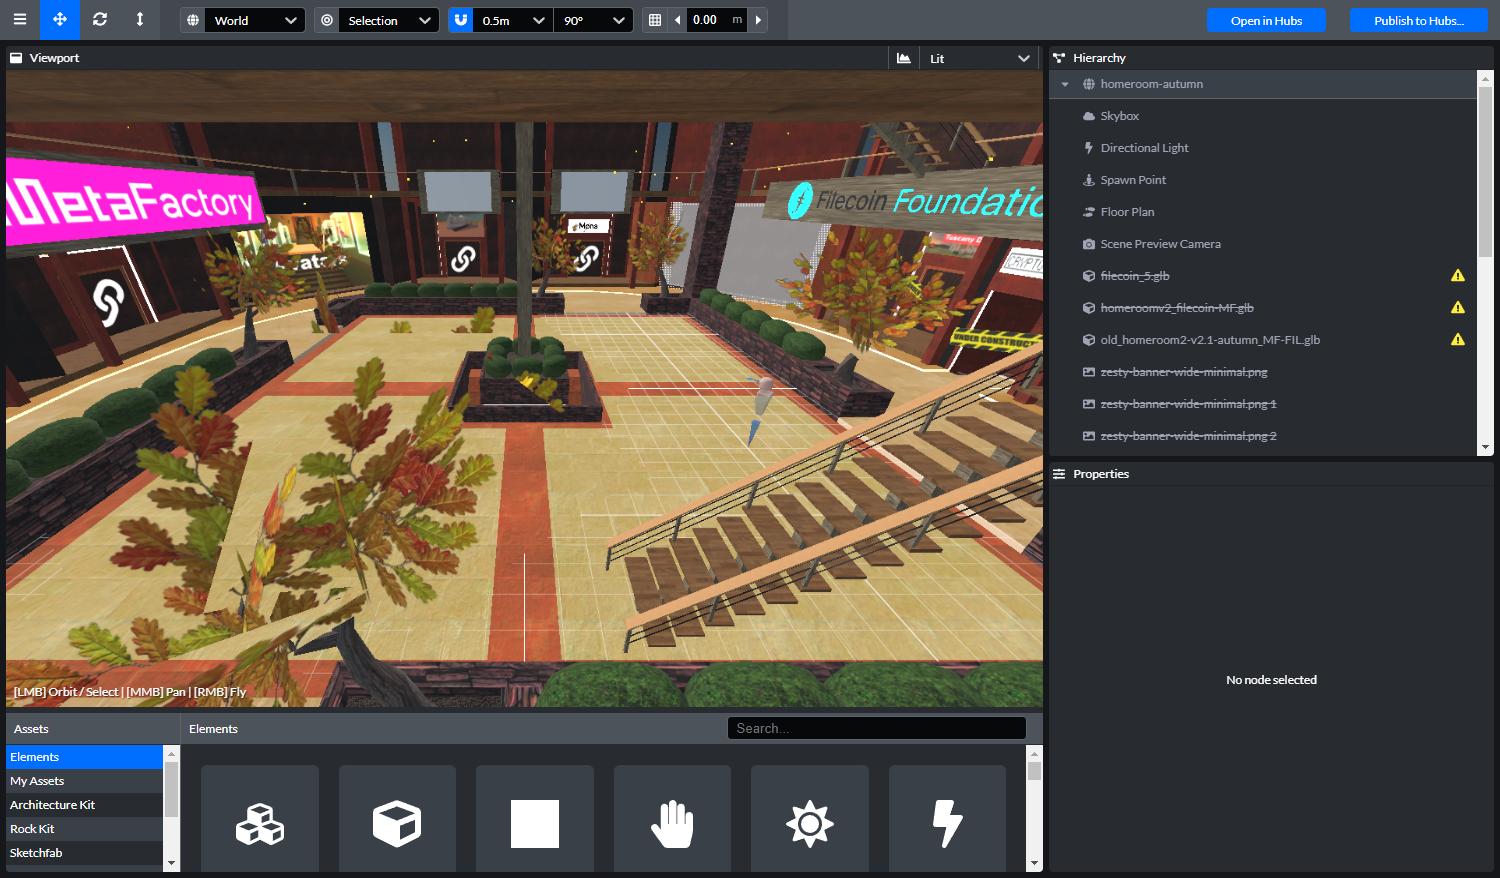Click the homeroomv2_filecoin-MF.glb warning icon
1500x878 pixels.
pyautogui.click(x=1458, y=307)
